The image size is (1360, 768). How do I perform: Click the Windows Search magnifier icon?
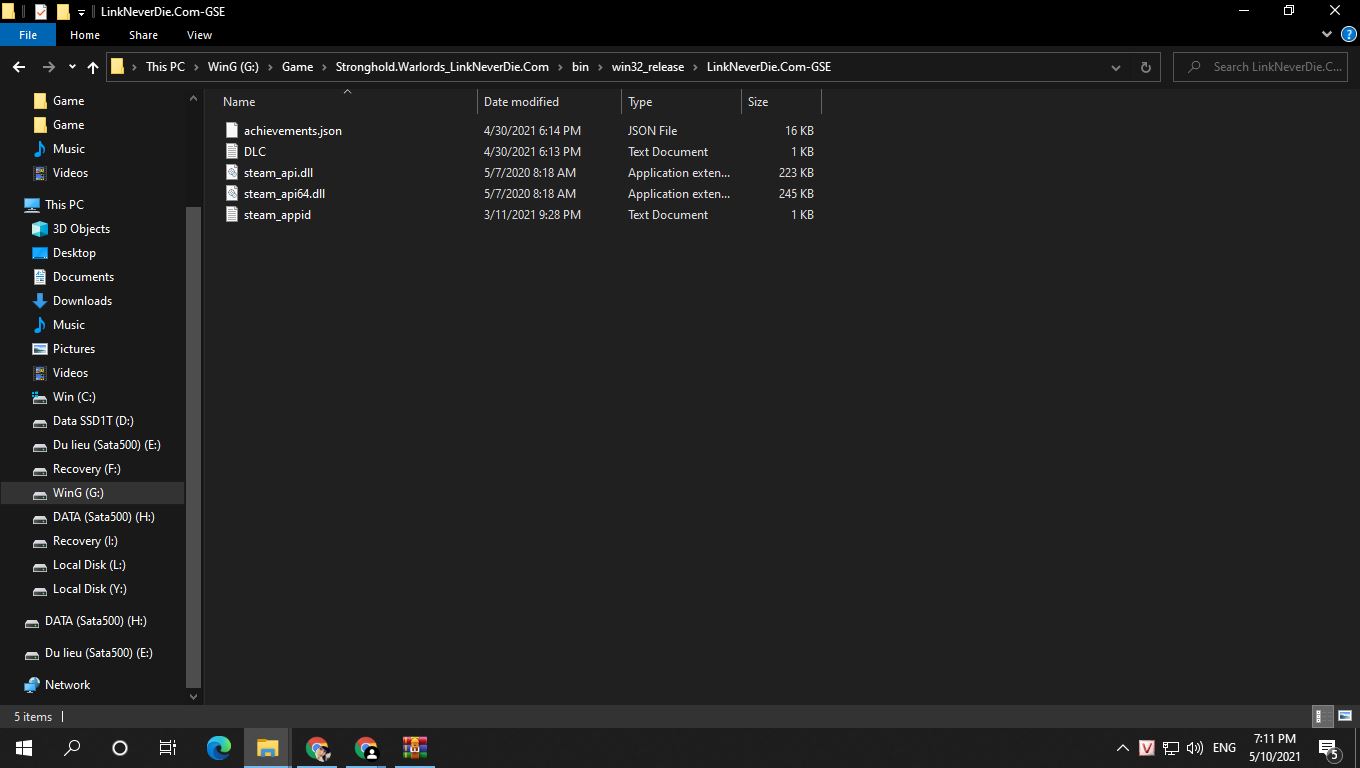tap(71, 747)
